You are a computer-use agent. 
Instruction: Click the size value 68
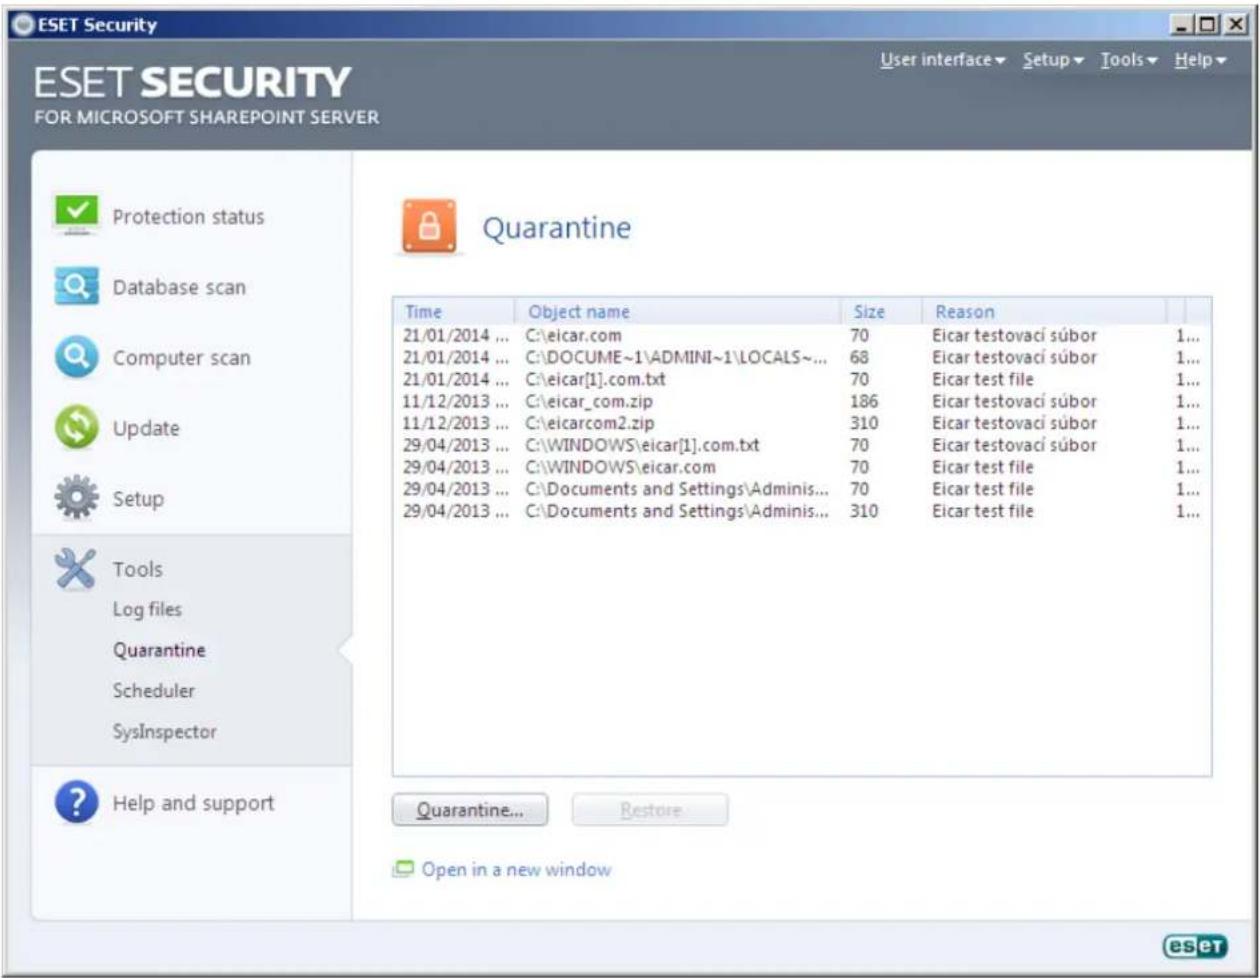[859, 358]
